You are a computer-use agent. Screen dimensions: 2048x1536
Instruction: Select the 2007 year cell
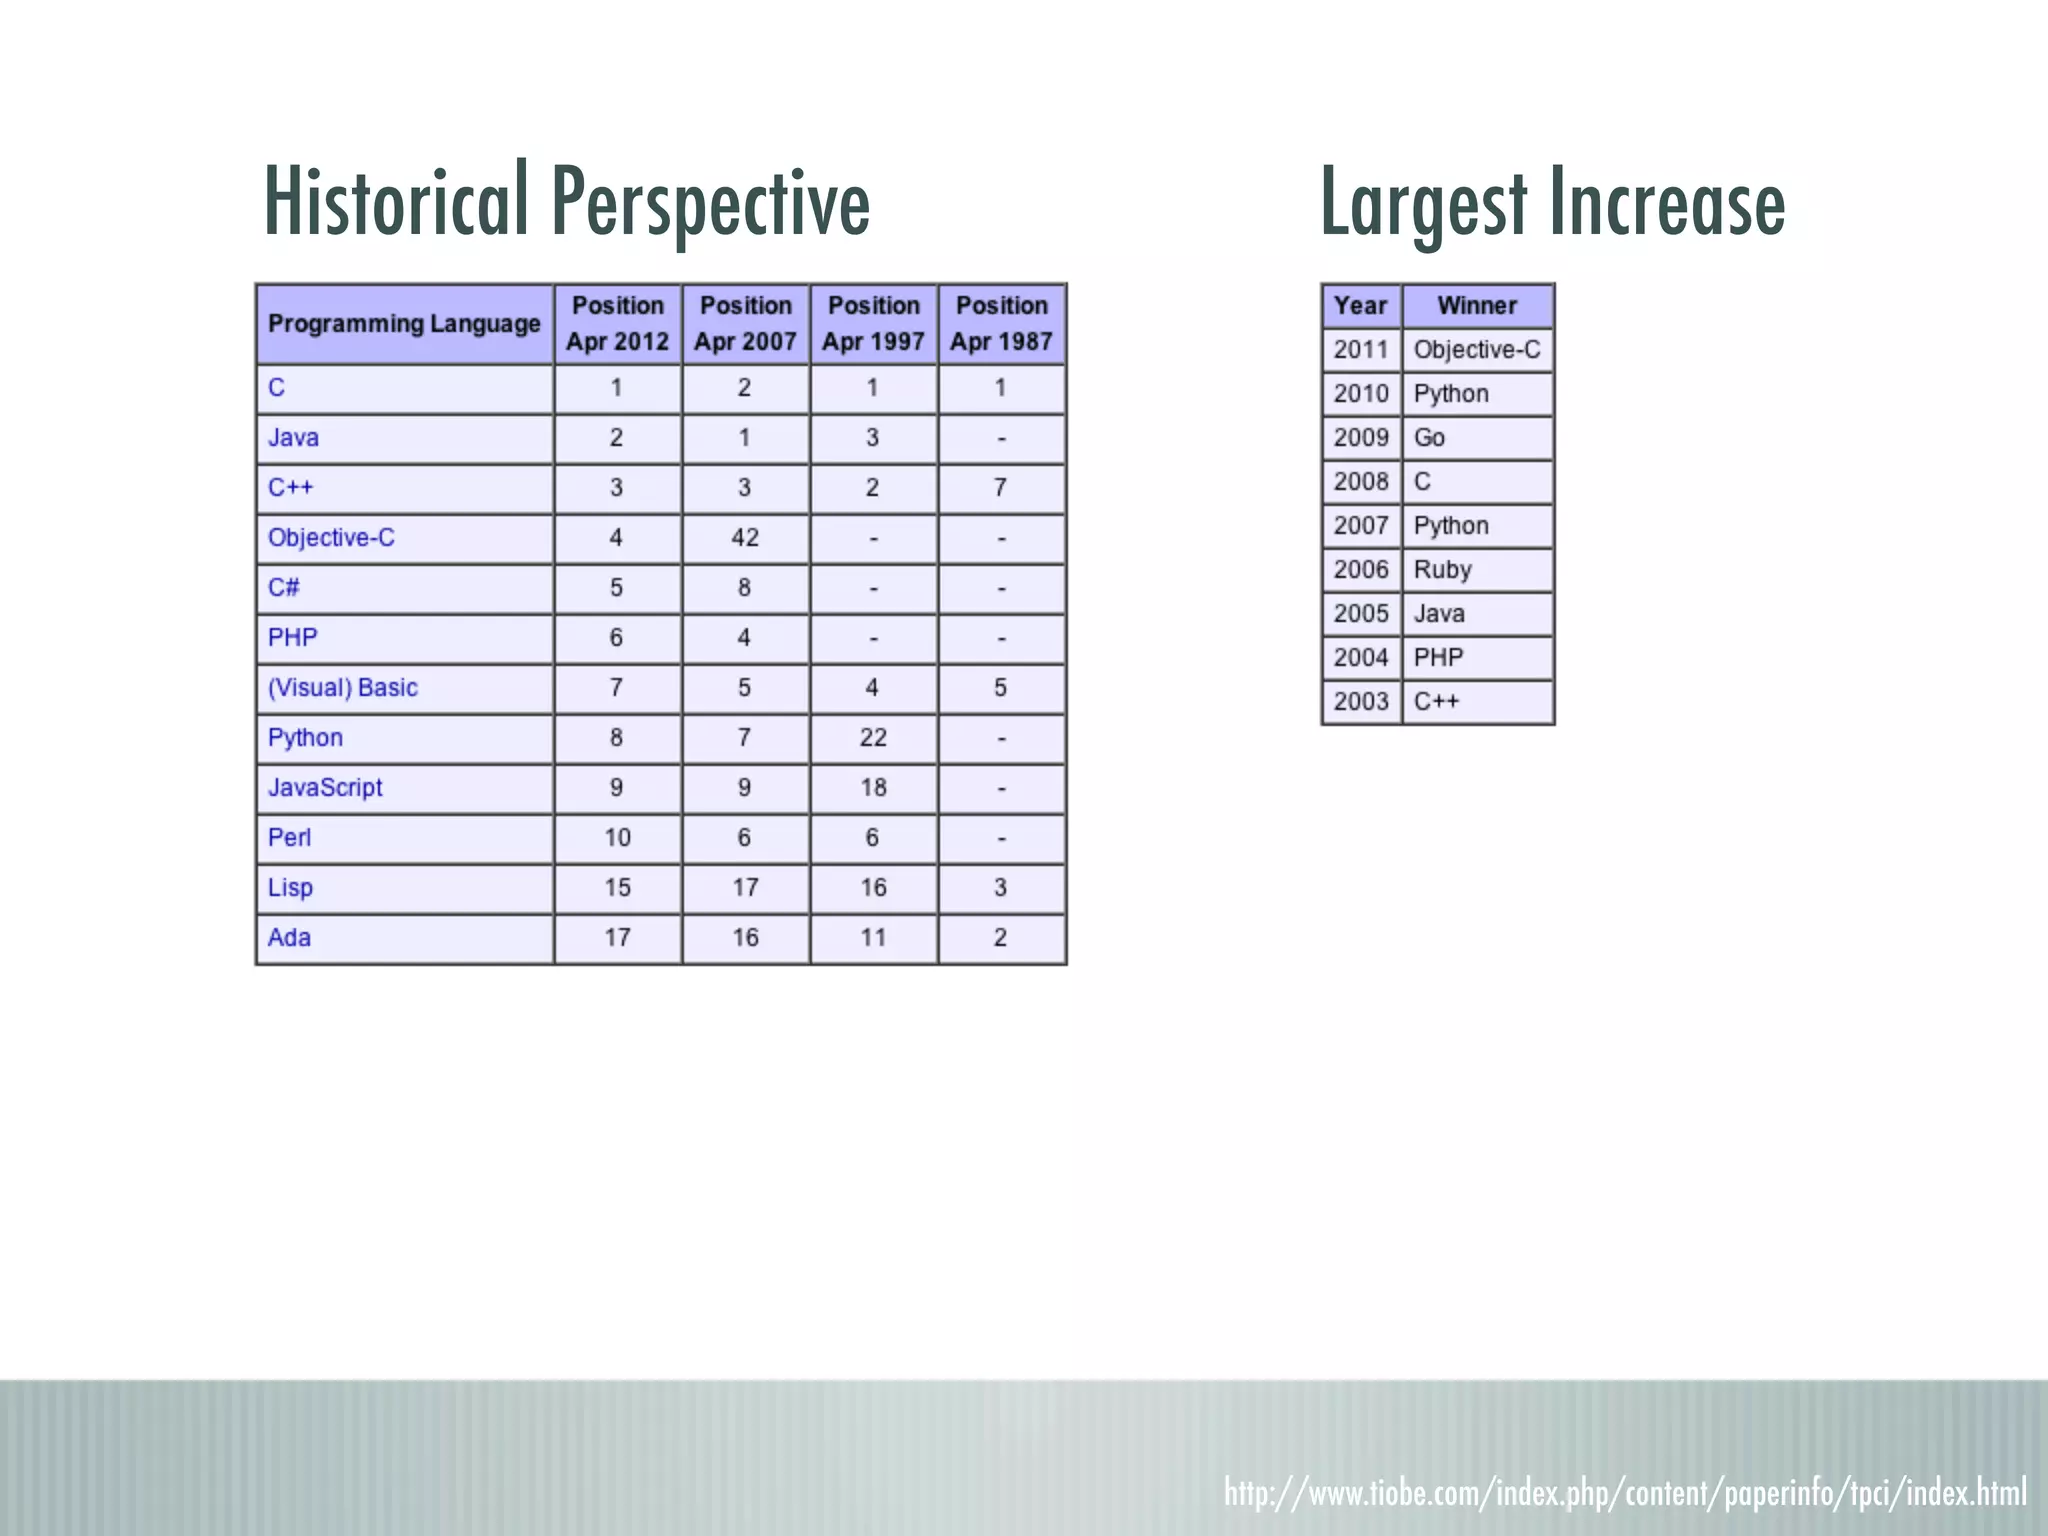1361,526
